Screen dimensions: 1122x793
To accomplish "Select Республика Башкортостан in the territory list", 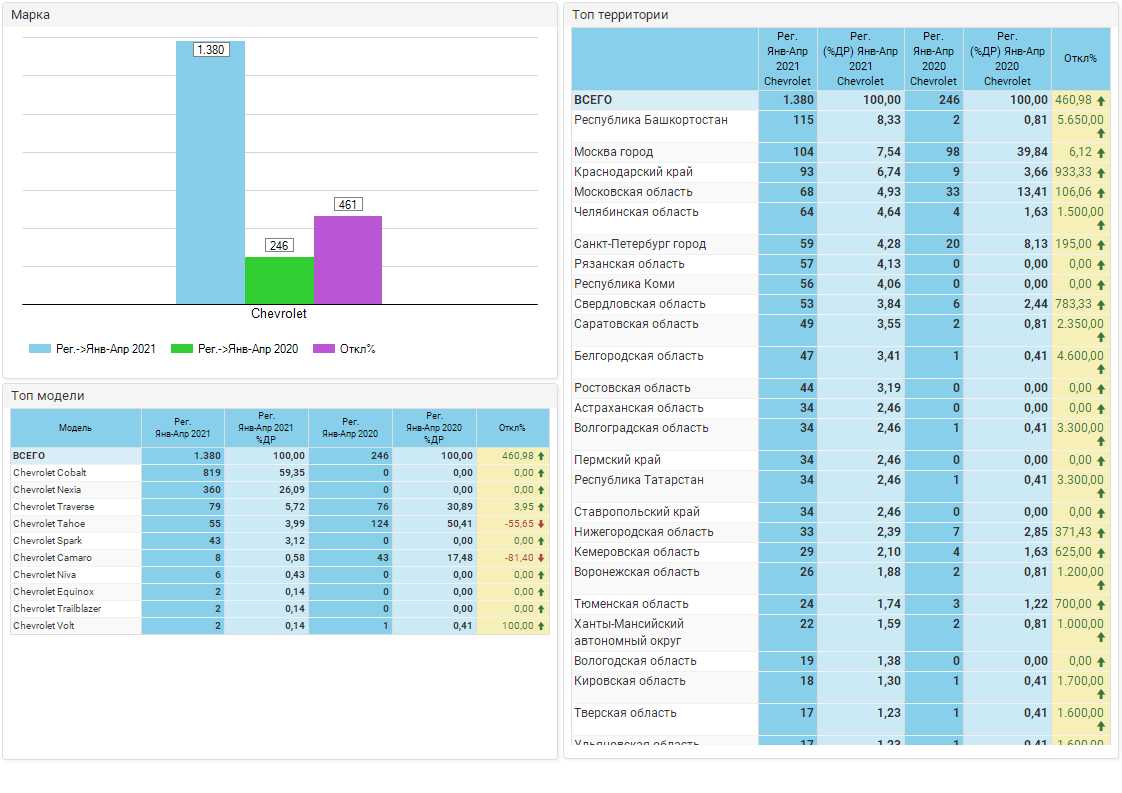I will tap(650, 120).
